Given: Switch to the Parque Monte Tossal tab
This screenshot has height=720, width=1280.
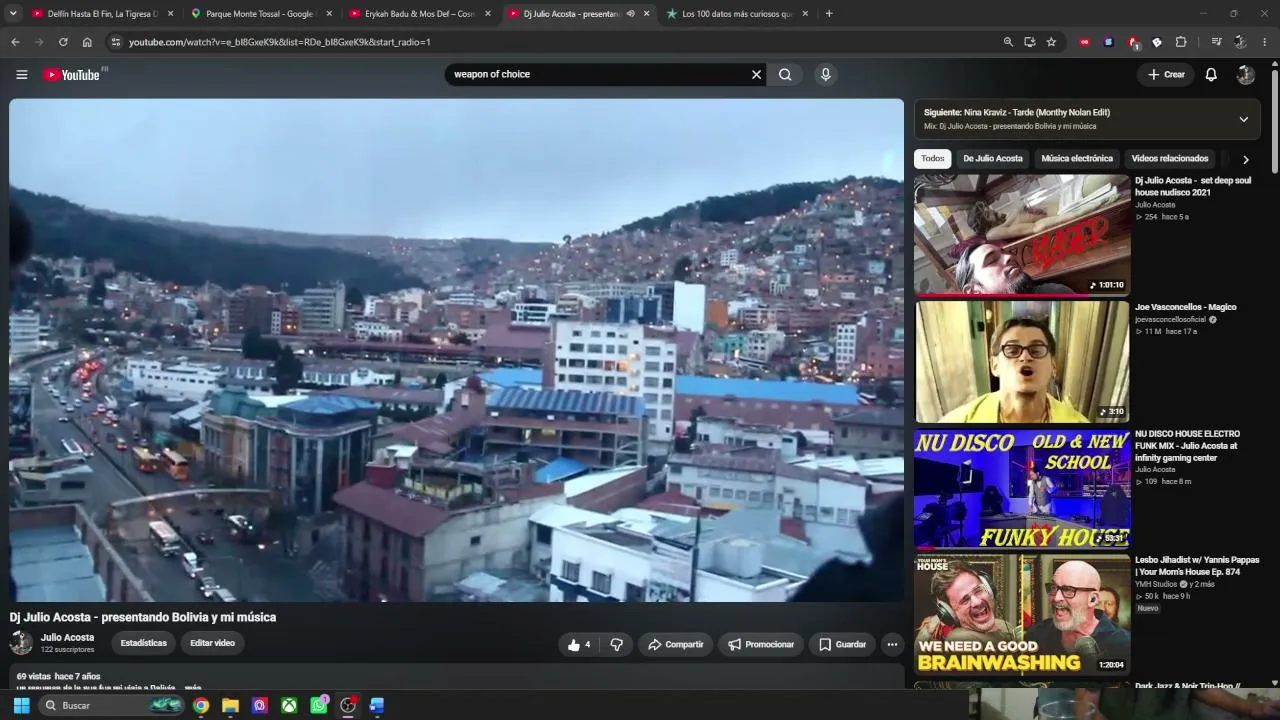Looking at the screenshot, I should click(262, 14).
